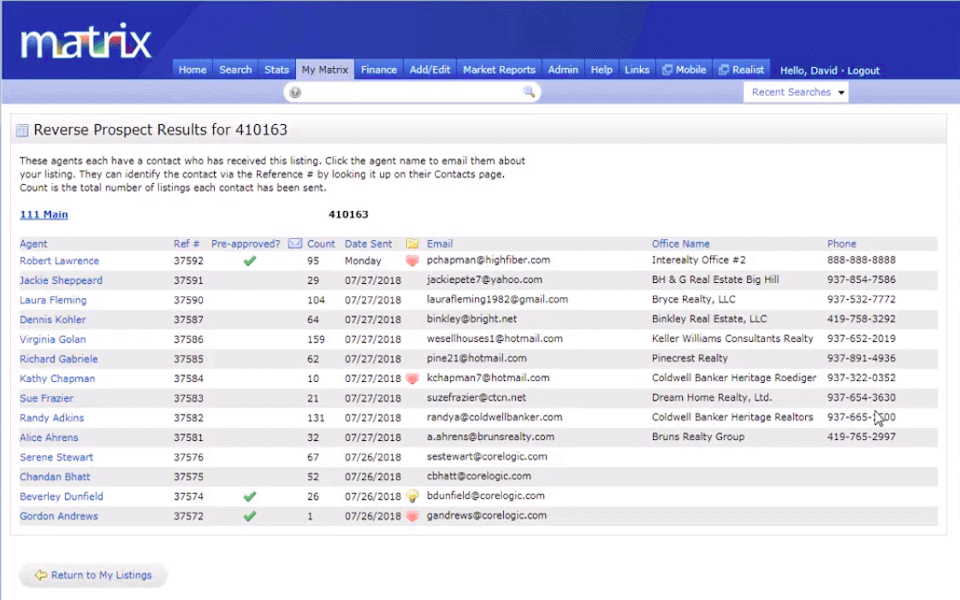This screenshot has height=600, width=960.
Task: Click the Reverse Prospect Results page icon
Action: point(22,130)
